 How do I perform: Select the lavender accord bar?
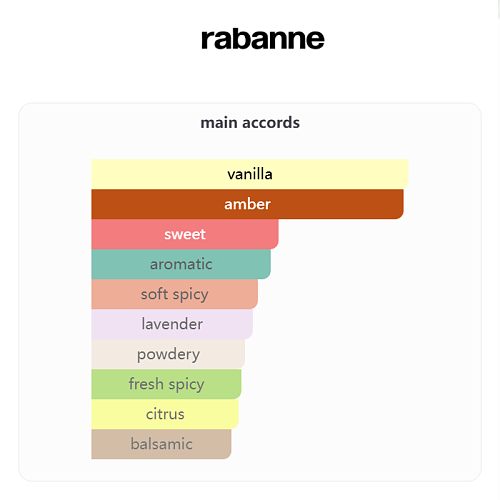tap(172, 324)
